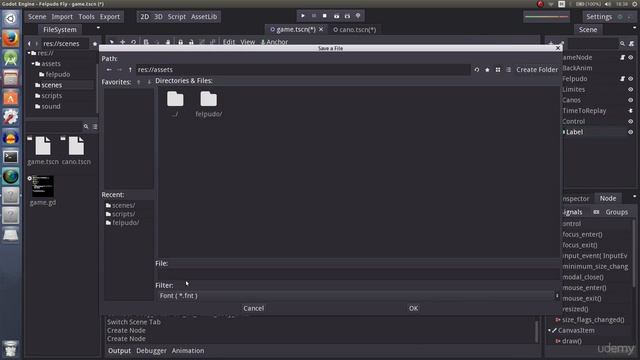Refresh the file dialog listing

[477, 70]
